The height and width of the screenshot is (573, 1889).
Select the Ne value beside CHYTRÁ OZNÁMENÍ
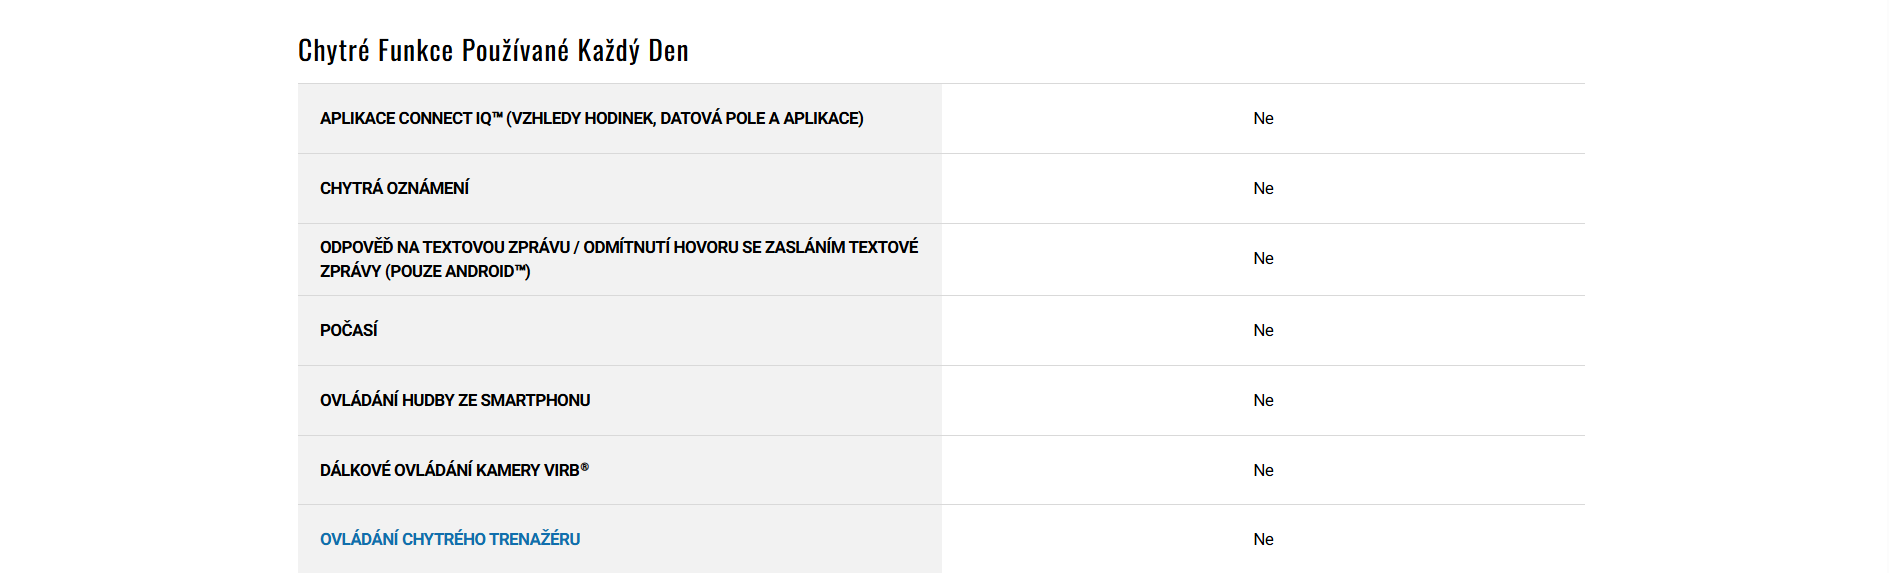tap(1263, 188)
